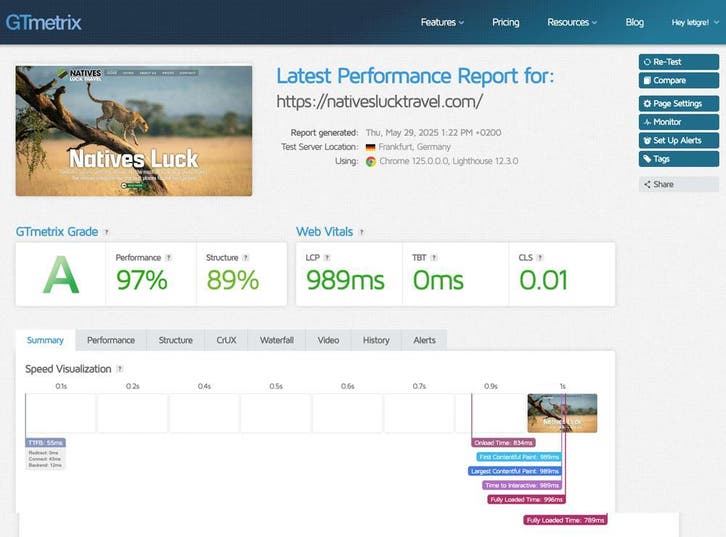Open the Resources dropdown menu

click(572, 22)
